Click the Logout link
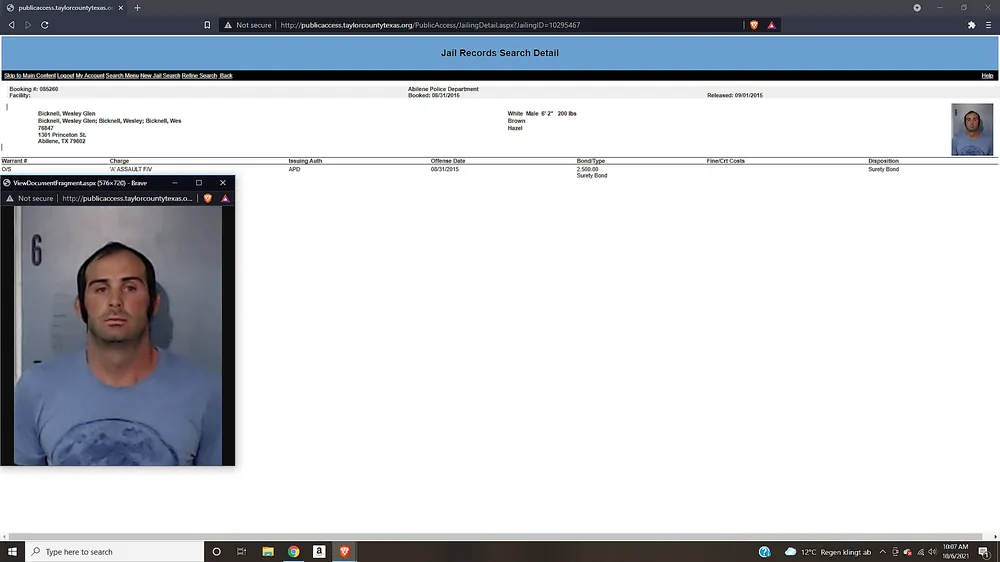 tap(65, 76)
